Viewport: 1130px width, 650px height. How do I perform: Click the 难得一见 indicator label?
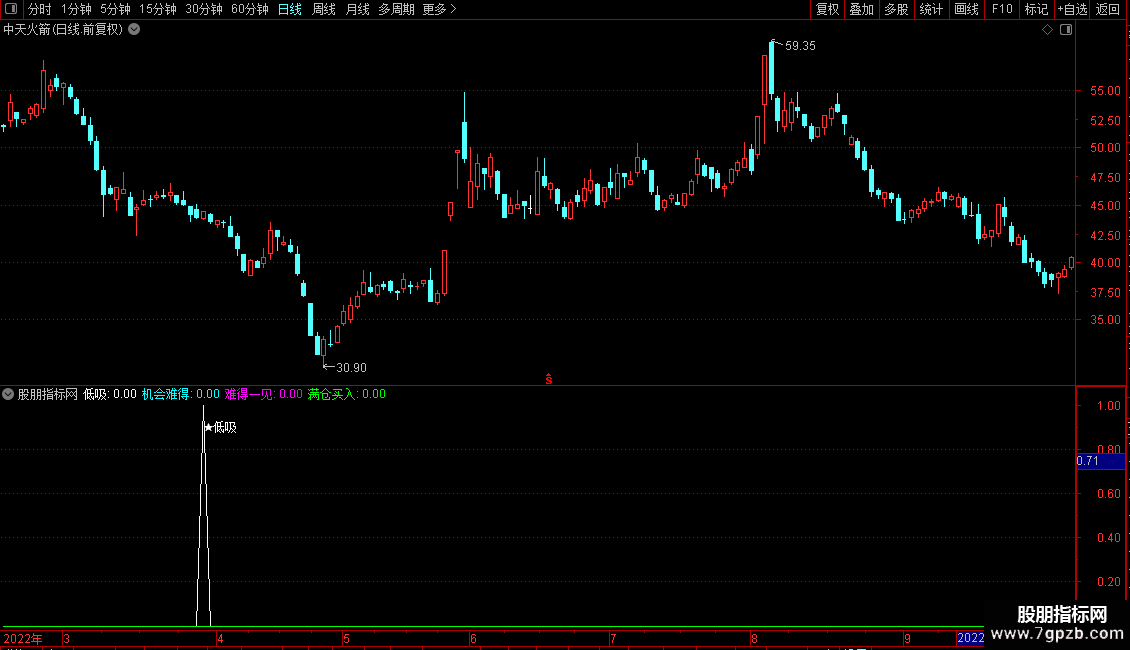coord(263,394)
